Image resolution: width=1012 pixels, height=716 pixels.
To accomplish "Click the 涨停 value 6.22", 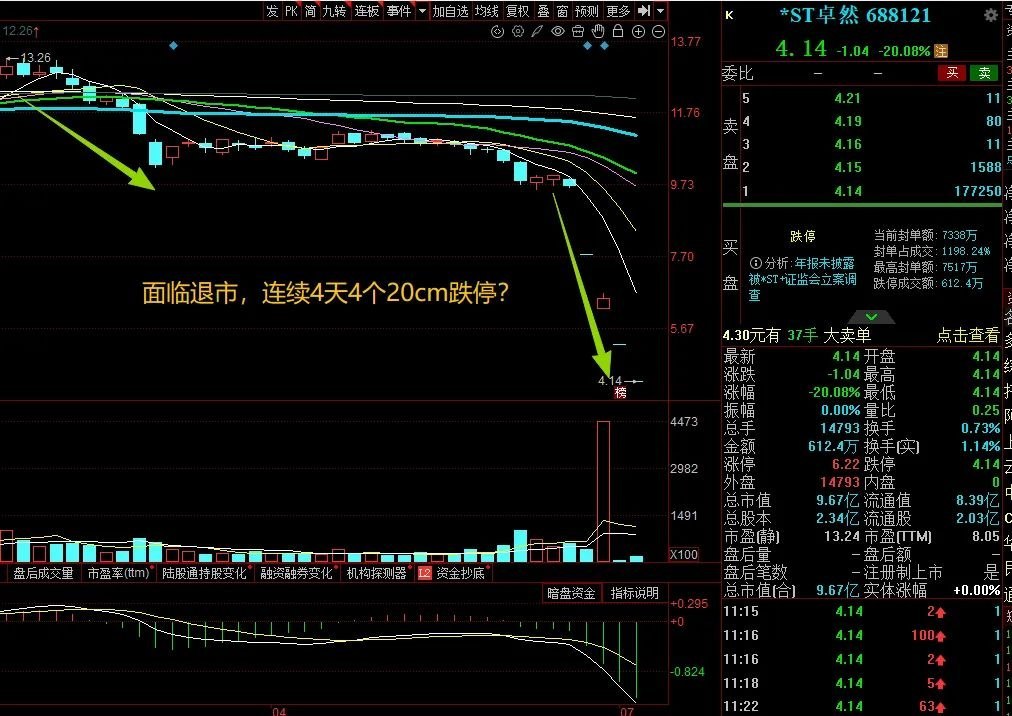I will click(x=845, y=464).
